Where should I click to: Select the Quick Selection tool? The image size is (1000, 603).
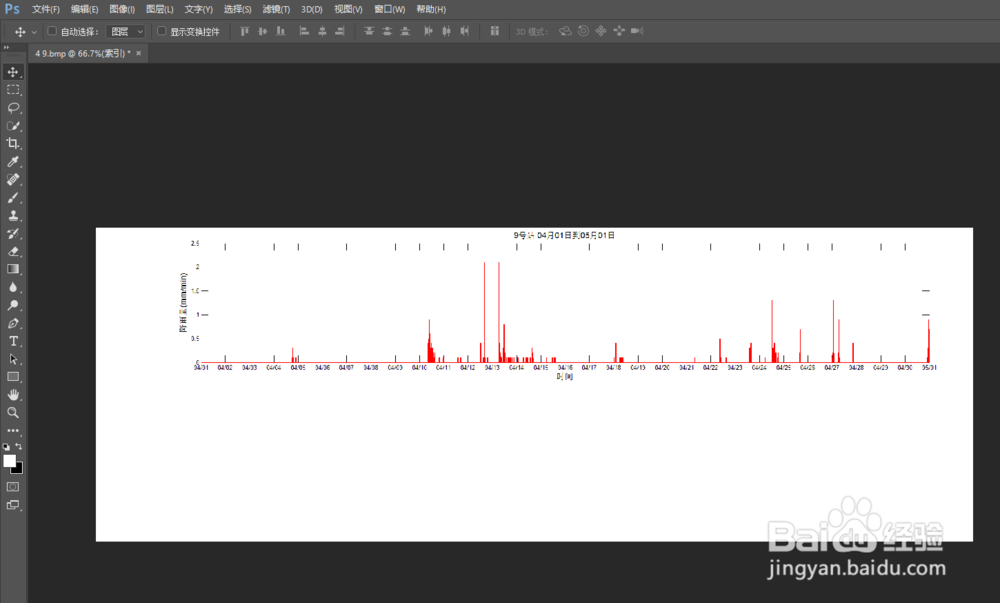[13, 126]
